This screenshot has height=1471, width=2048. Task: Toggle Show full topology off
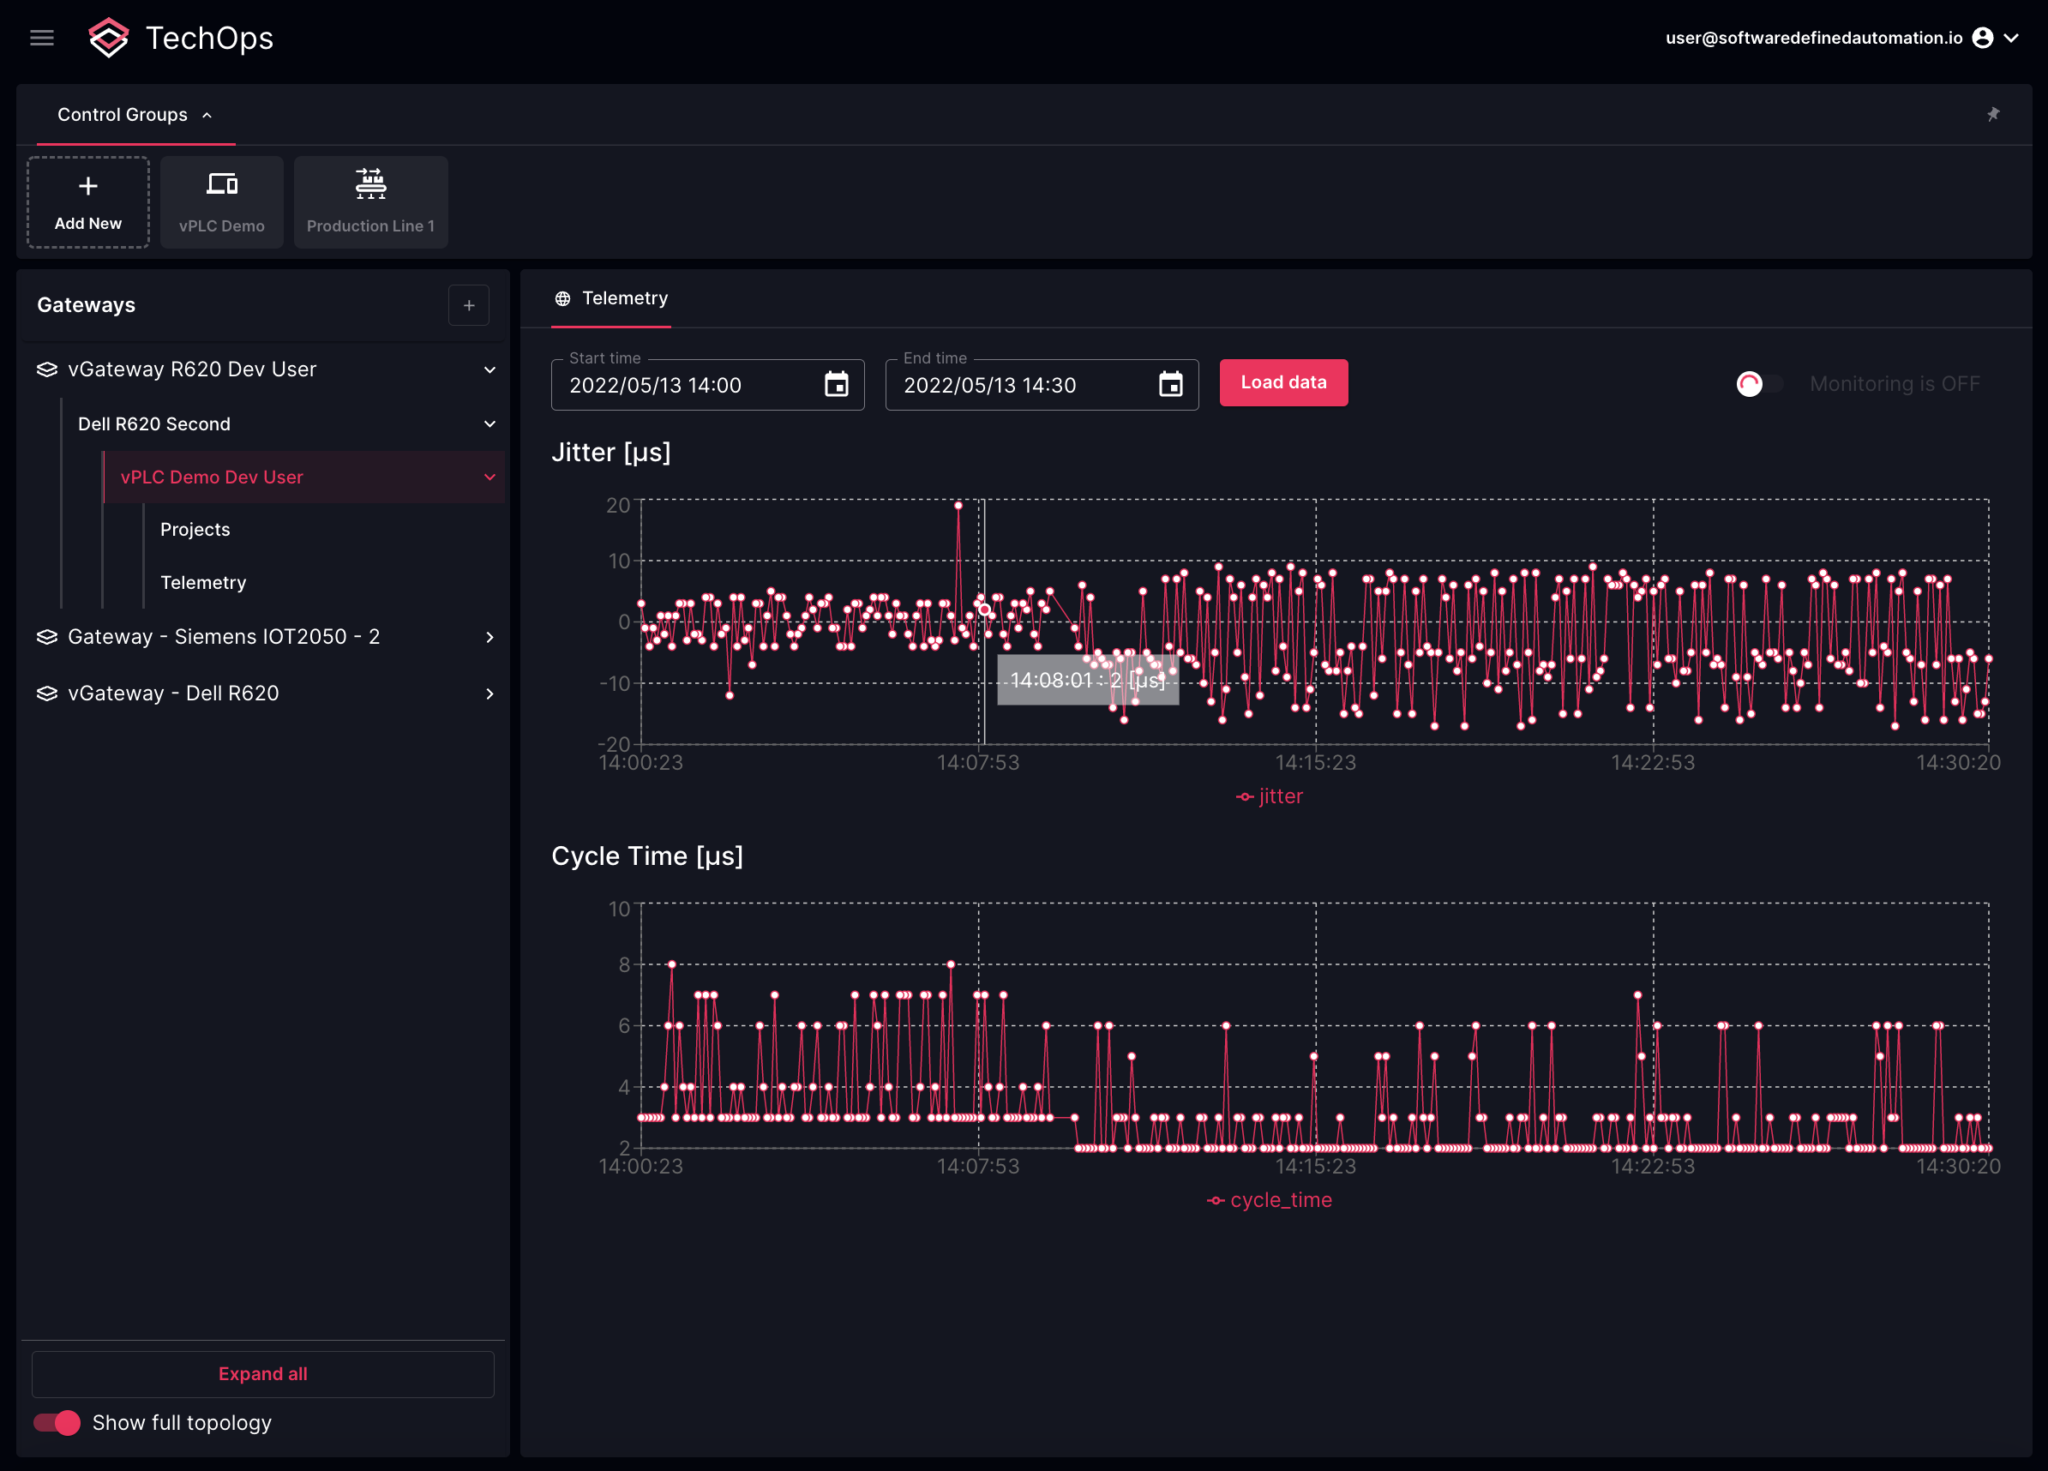[57, 1422]
